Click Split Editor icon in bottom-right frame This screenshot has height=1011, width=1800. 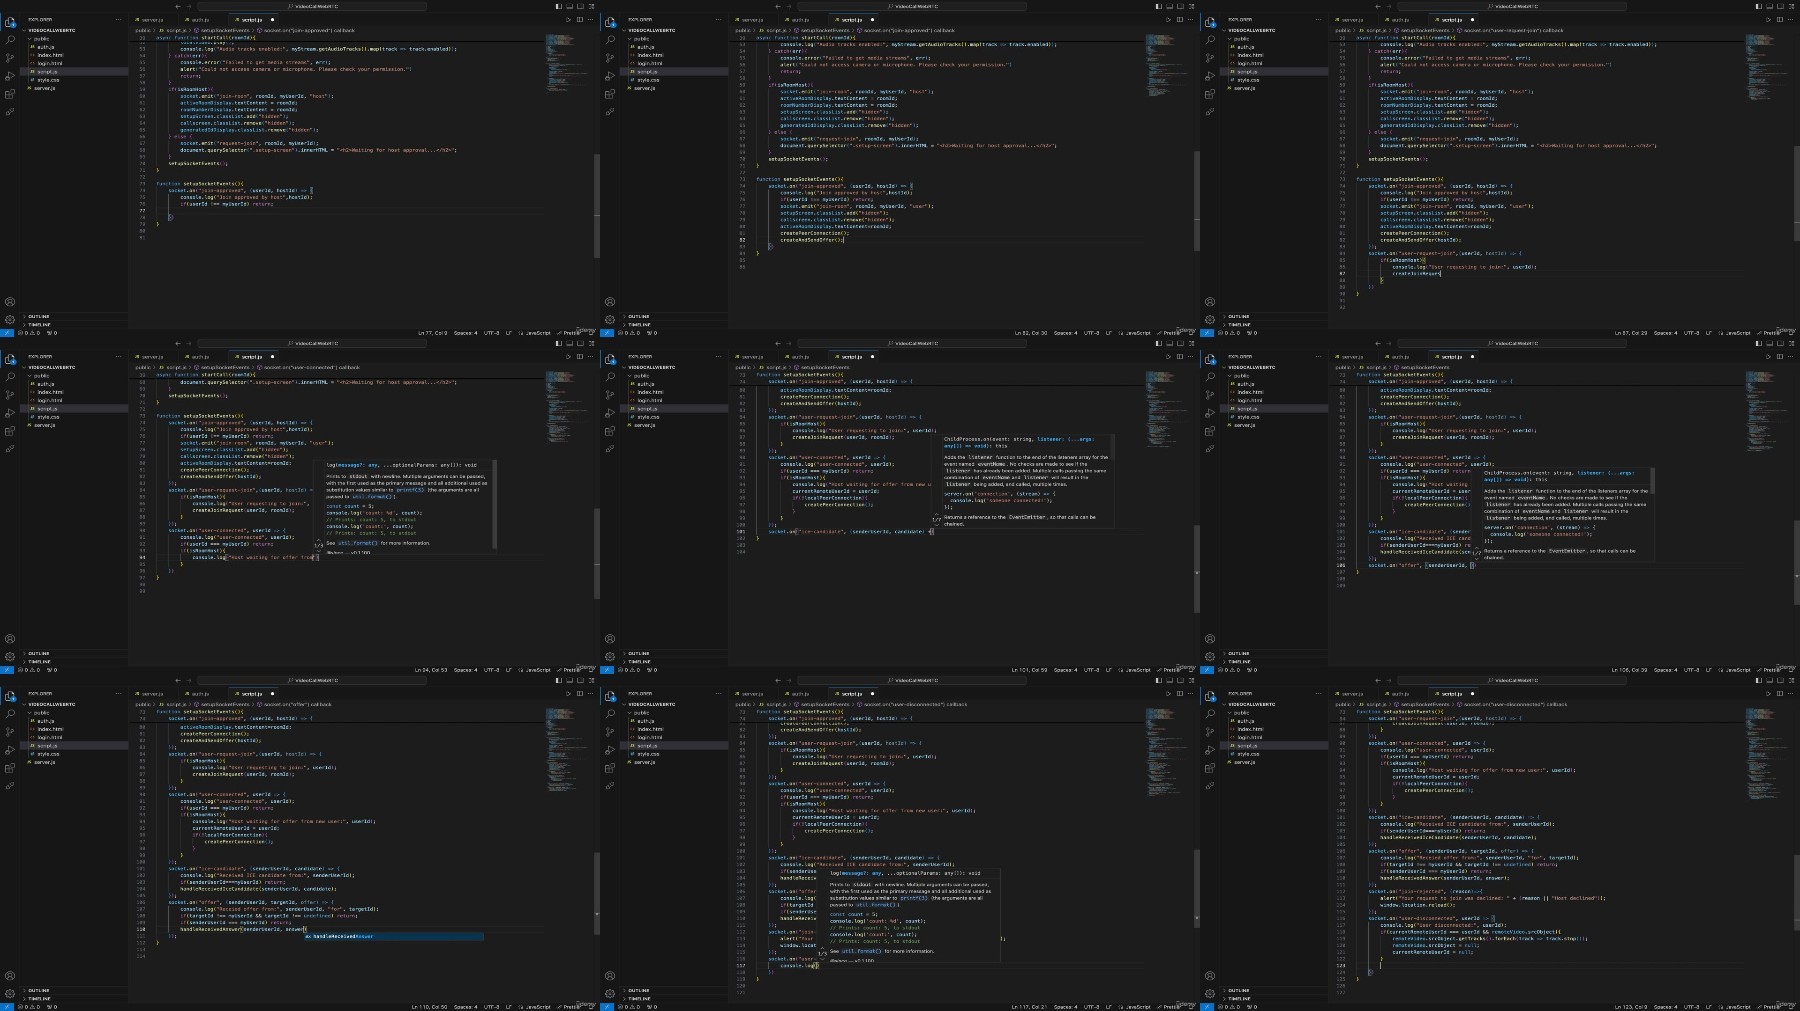point(1779,693)
